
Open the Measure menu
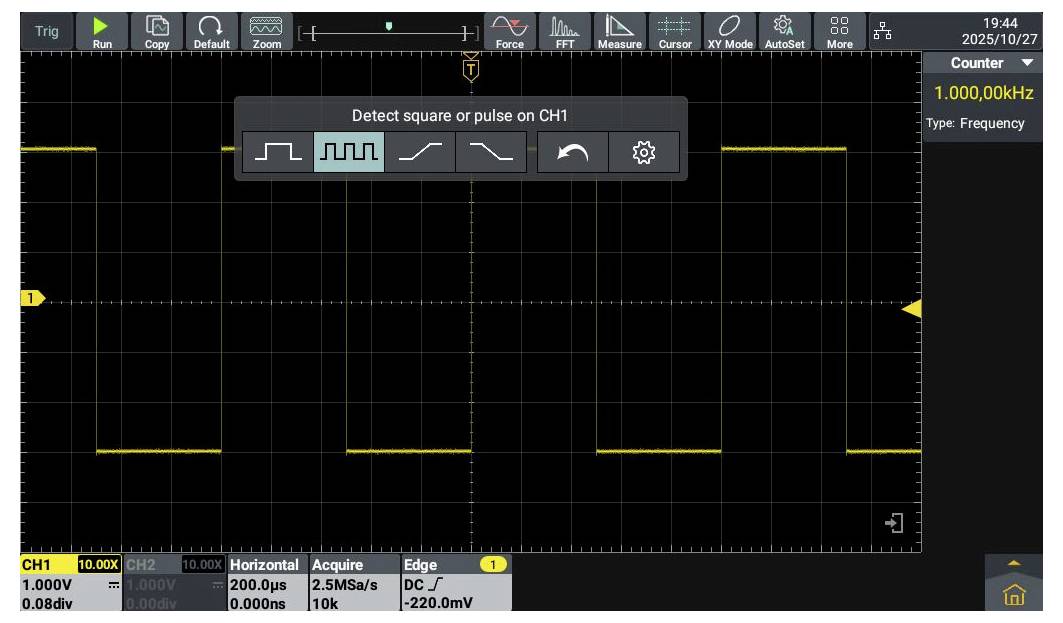(x=619, y=31)
